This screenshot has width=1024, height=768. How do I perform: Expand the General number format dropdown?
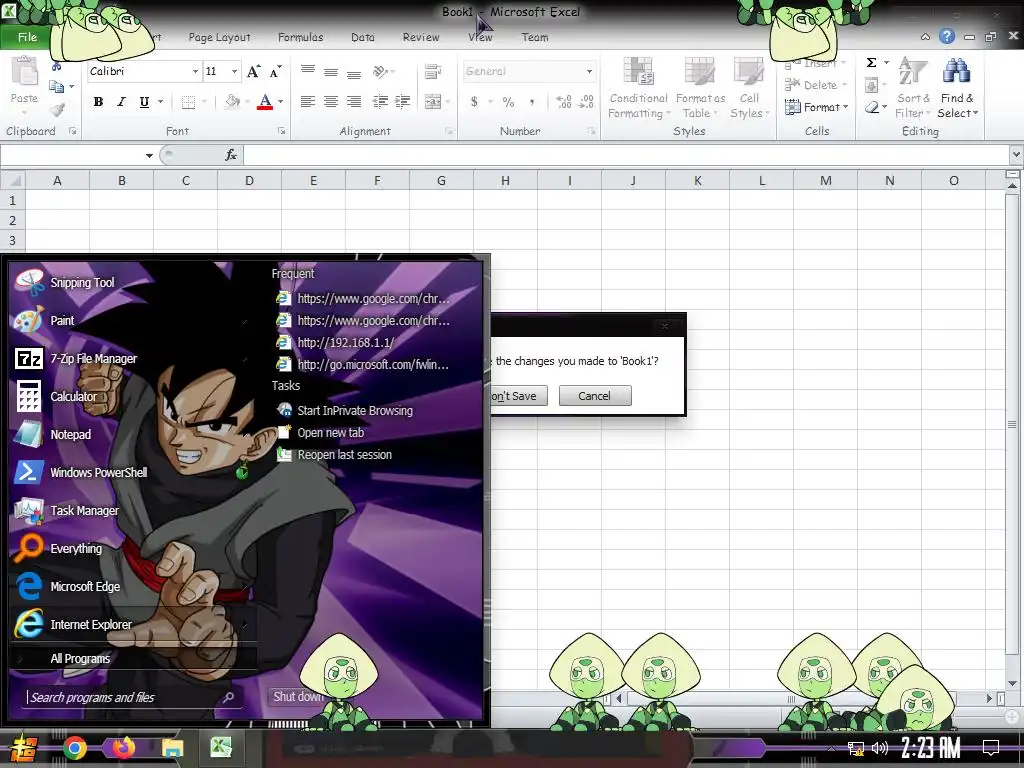click(589, 71)
